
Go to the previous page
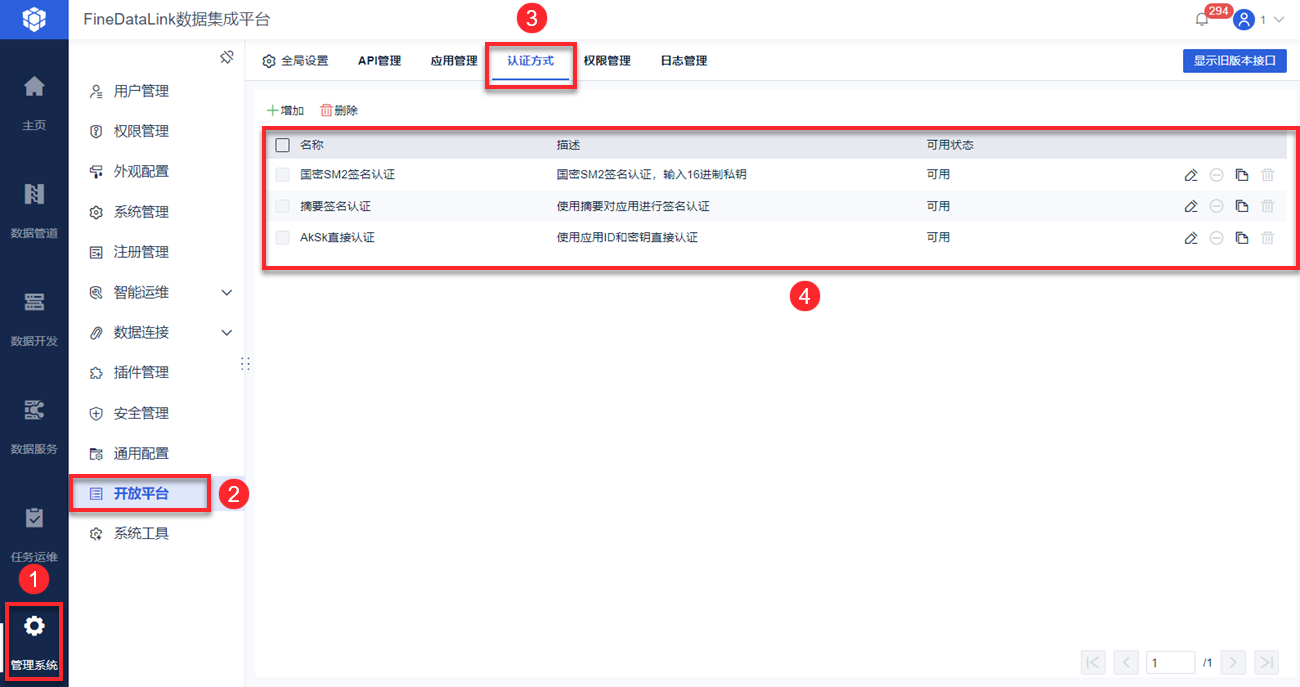tap(1126, 662)
